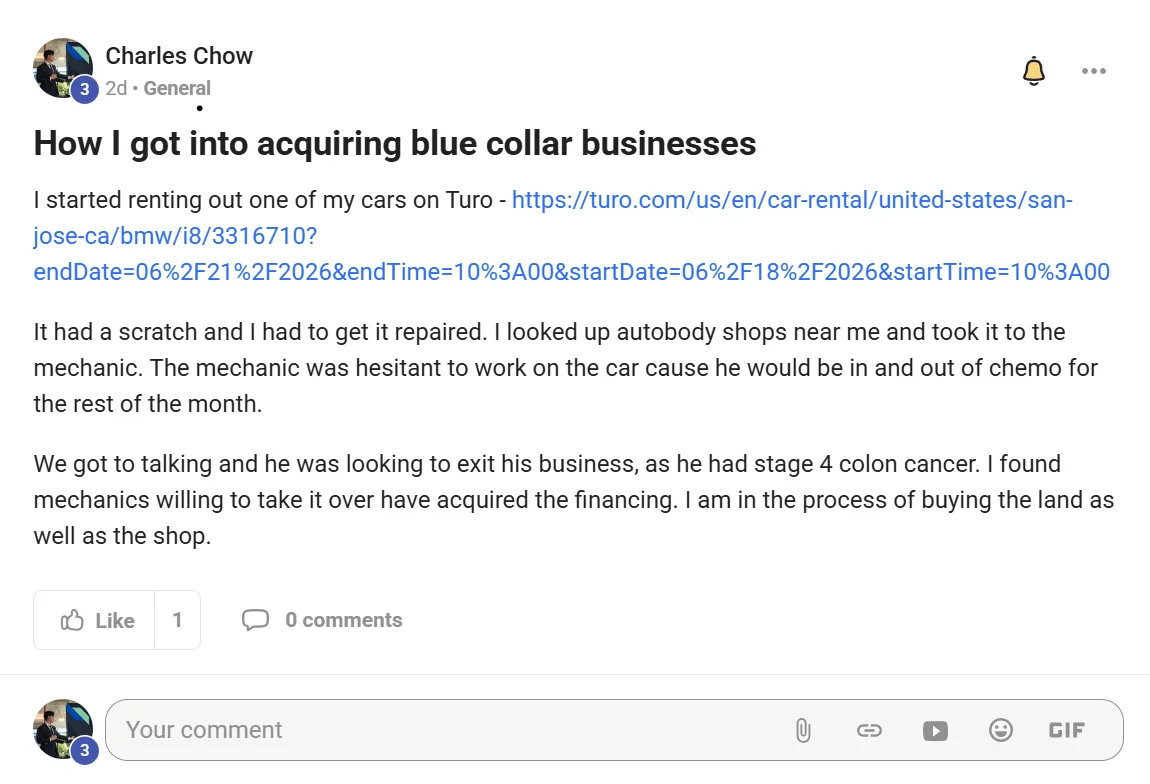This screenshot has width=1150, height=784.
Task: View the like count of 1
Action: point(177,621)
